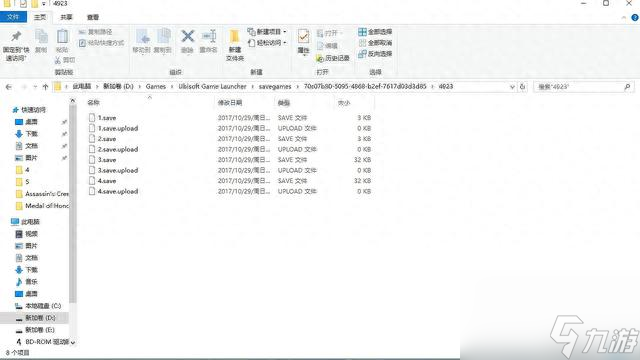Open recent locations dropdown beside forward arrow
This screenshot has width=640, height=360.
35,87
